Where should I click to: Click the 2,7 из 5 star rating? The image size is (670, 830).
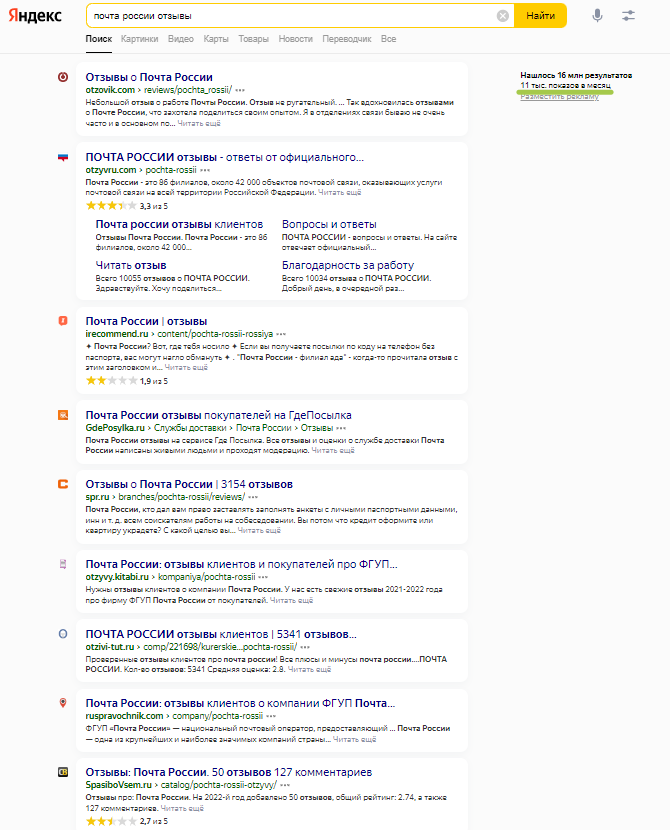[127, 821]
